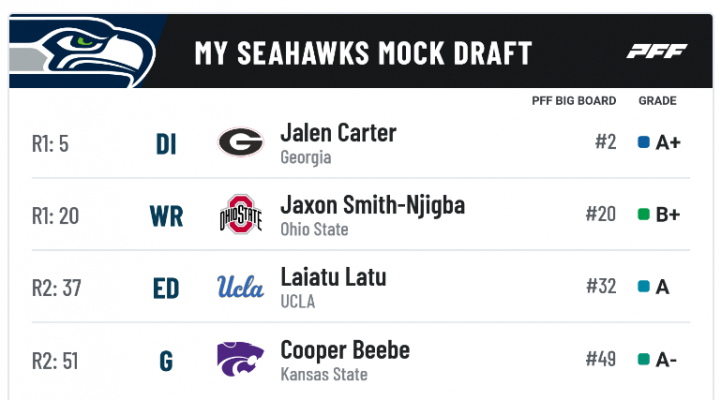
Task: Select Cooper Beebe player name
Action: (x=345, y=350)
